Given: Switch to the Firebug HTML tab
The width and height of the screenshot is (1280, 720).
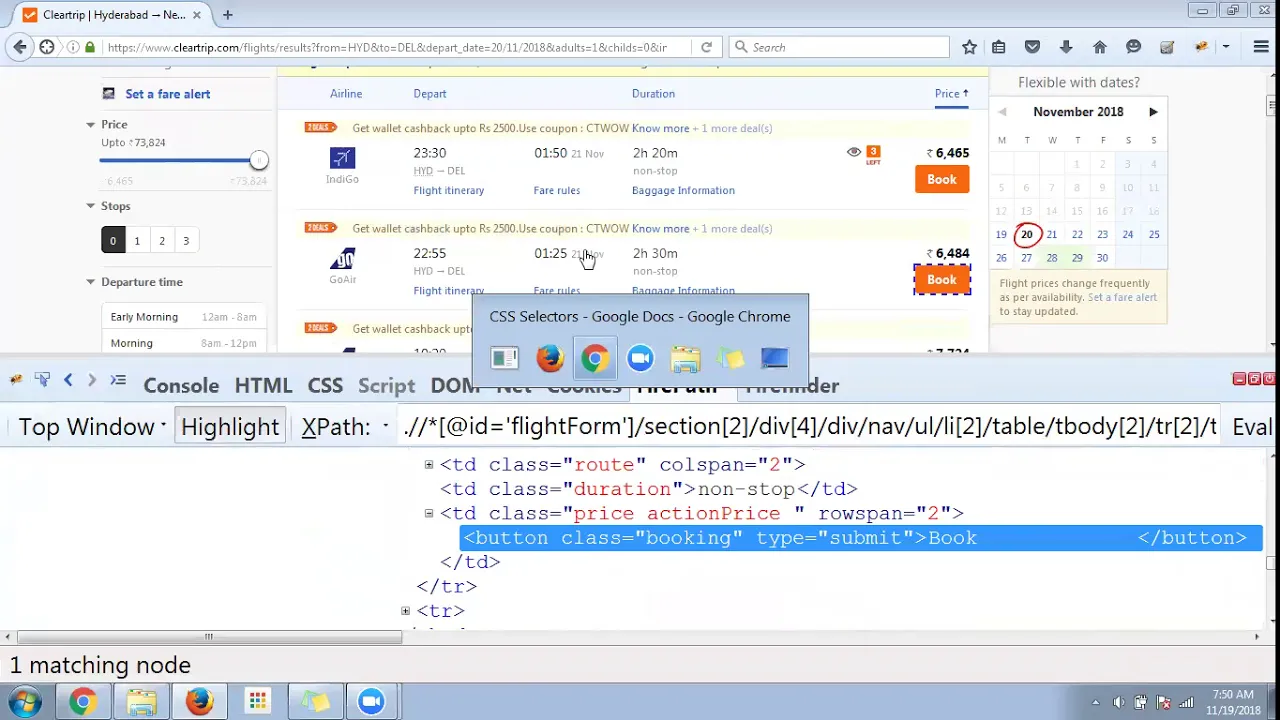Looking at the screenshot, I should 263,386.
